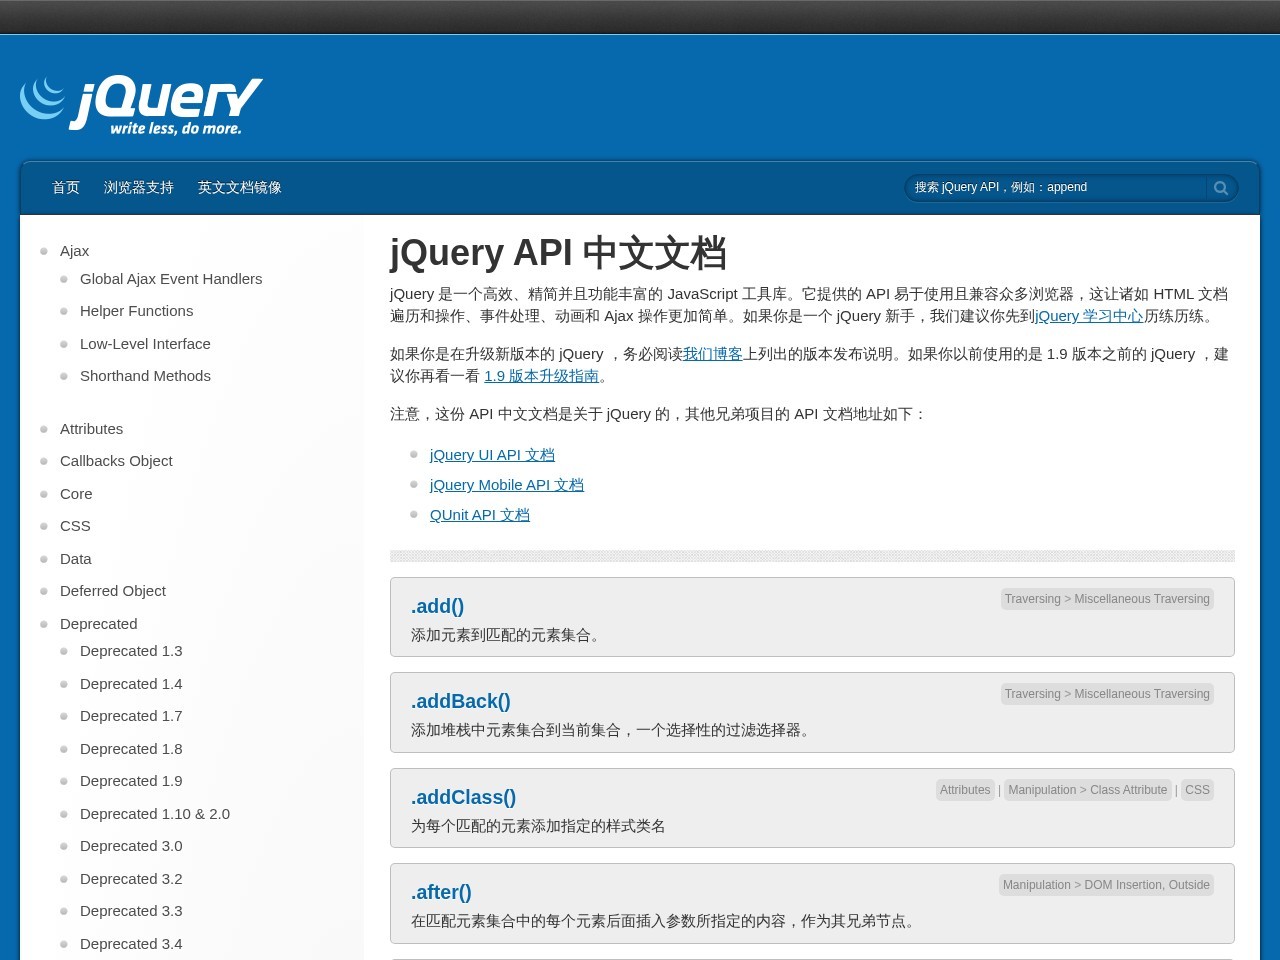Click description 为每个匹配的元素添加指定的样式类名
Image resolution: width=1280 pixels, height=960 pixels.
538,826
